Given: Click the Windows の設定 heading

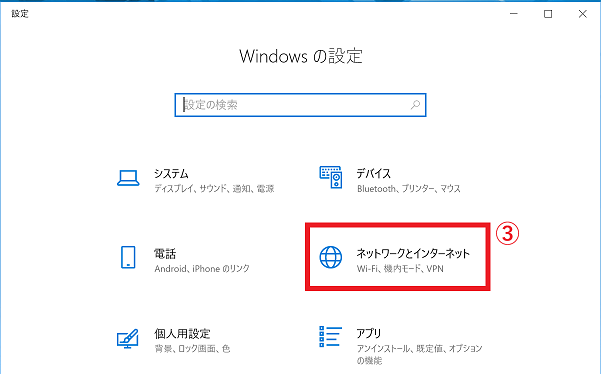Looking at the screenshot, I should [x=301, y=56].
